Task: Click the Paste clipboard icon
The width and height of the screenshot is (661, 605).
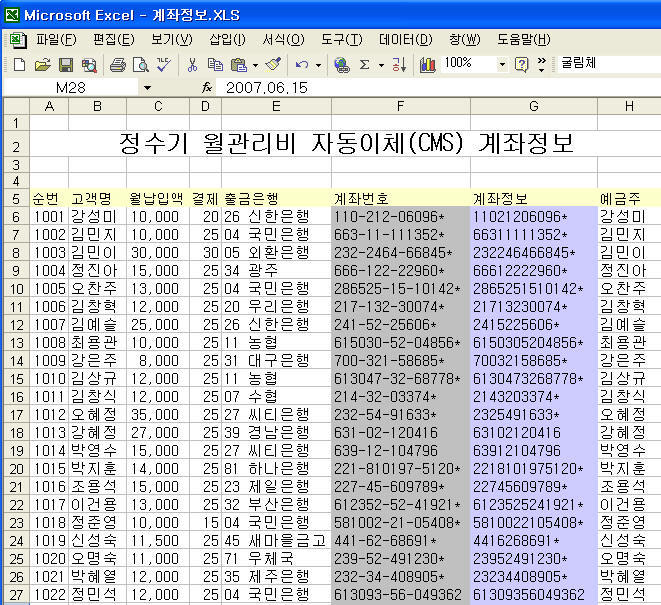Action: point(239,65)
